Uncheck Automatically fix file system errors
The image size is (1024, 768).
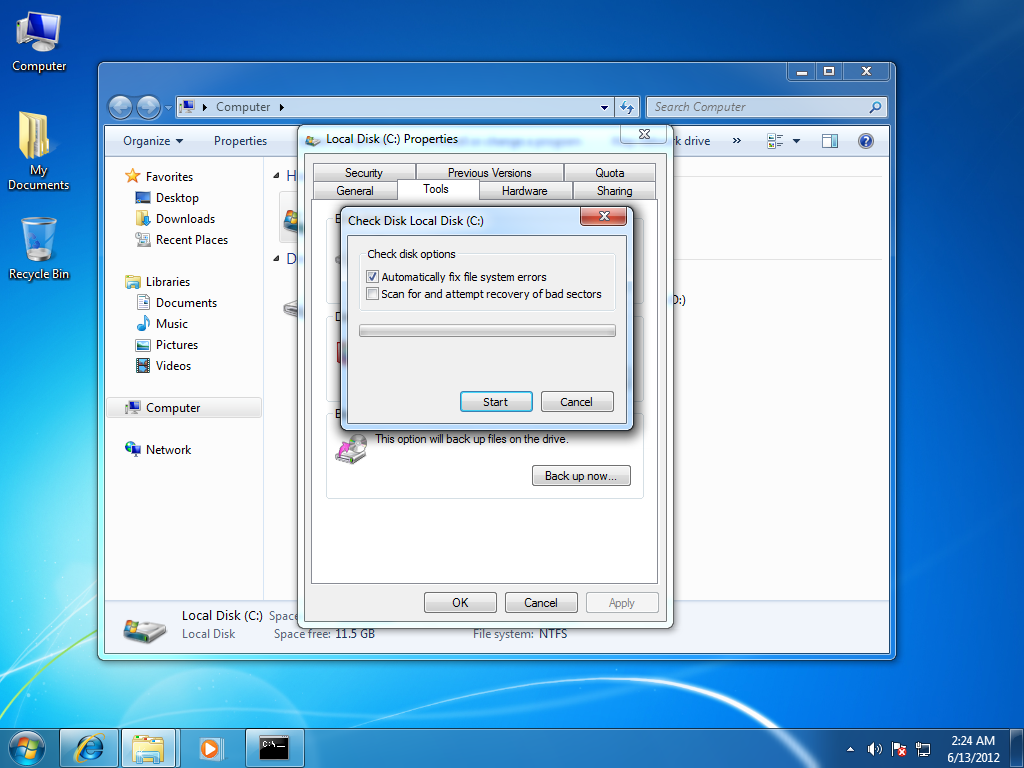click(x=372, y=276)
